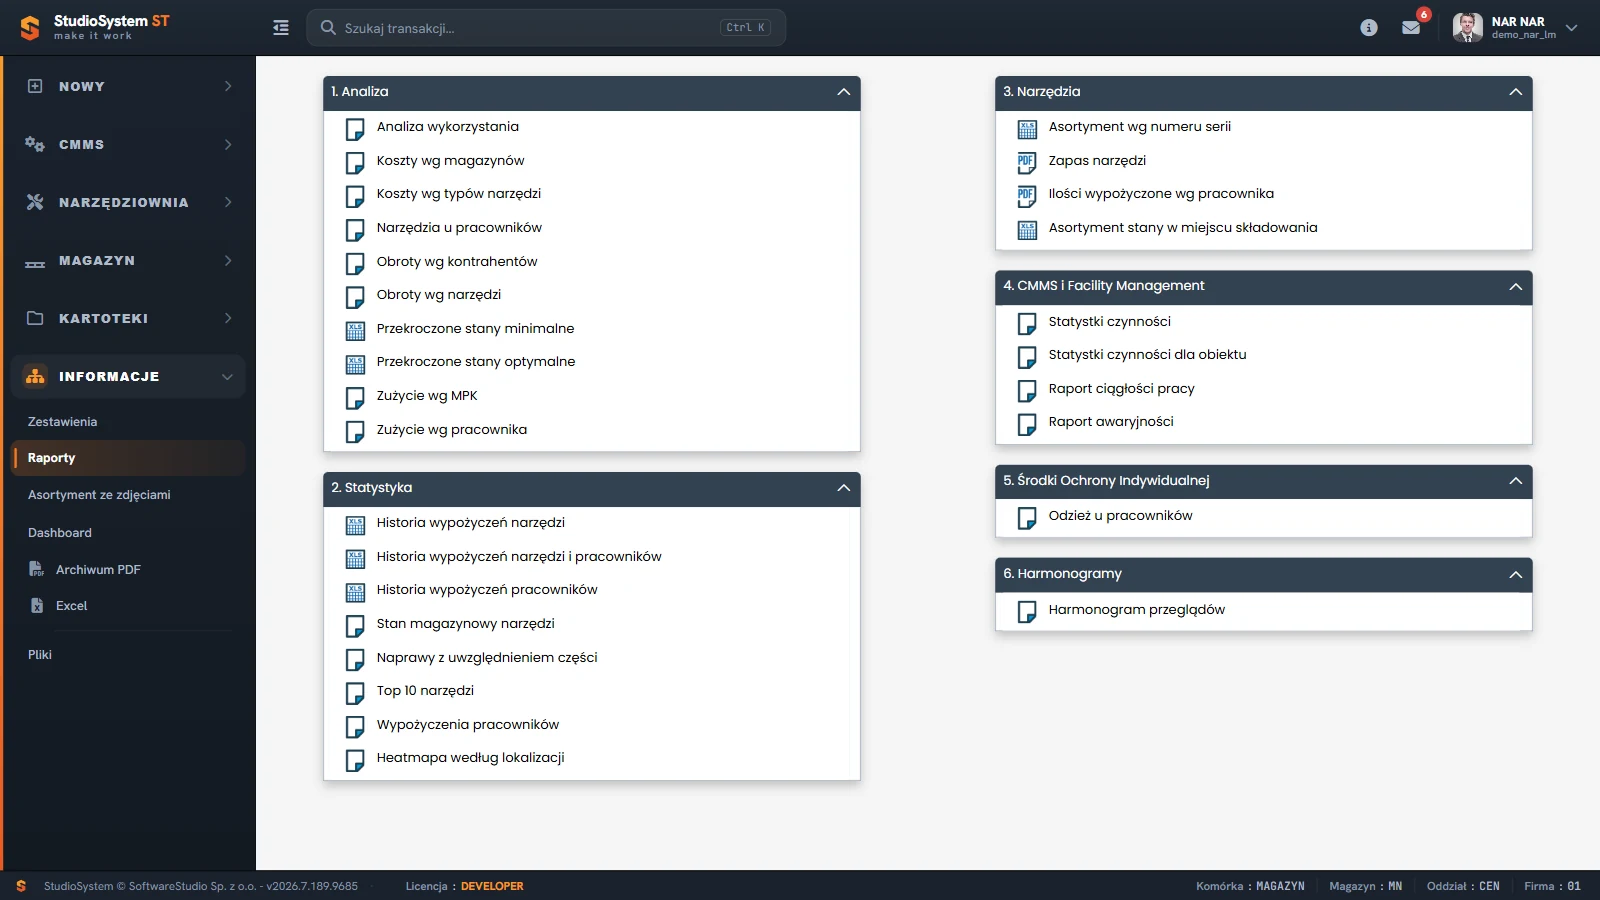Collapse the 5. Środki Ochrony Indywidualnej panel
Image resolution: width=1600 pixels, height=900 pixels.
click(x=1516, y=481)
